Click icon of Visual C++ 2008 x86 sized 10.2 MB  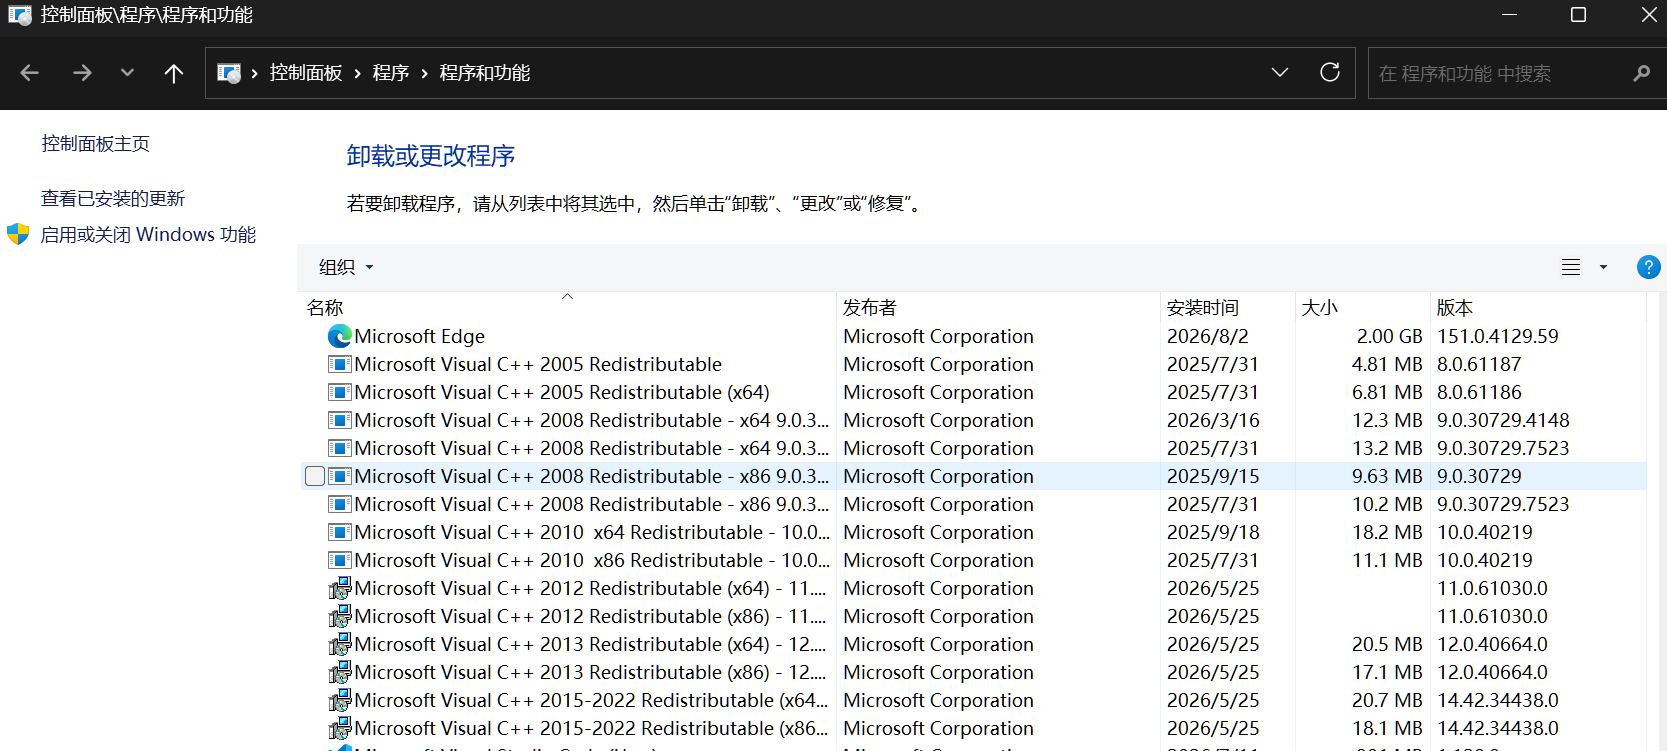340,504
